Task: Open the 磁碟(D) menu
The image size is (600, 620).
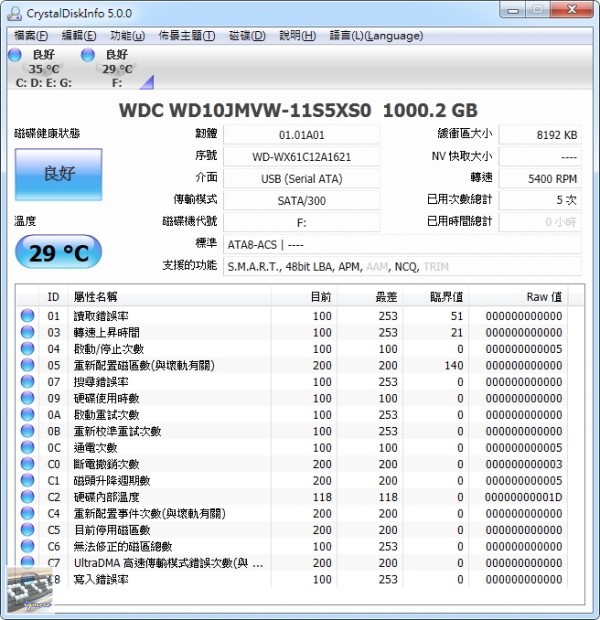Action: pos(247,36)
